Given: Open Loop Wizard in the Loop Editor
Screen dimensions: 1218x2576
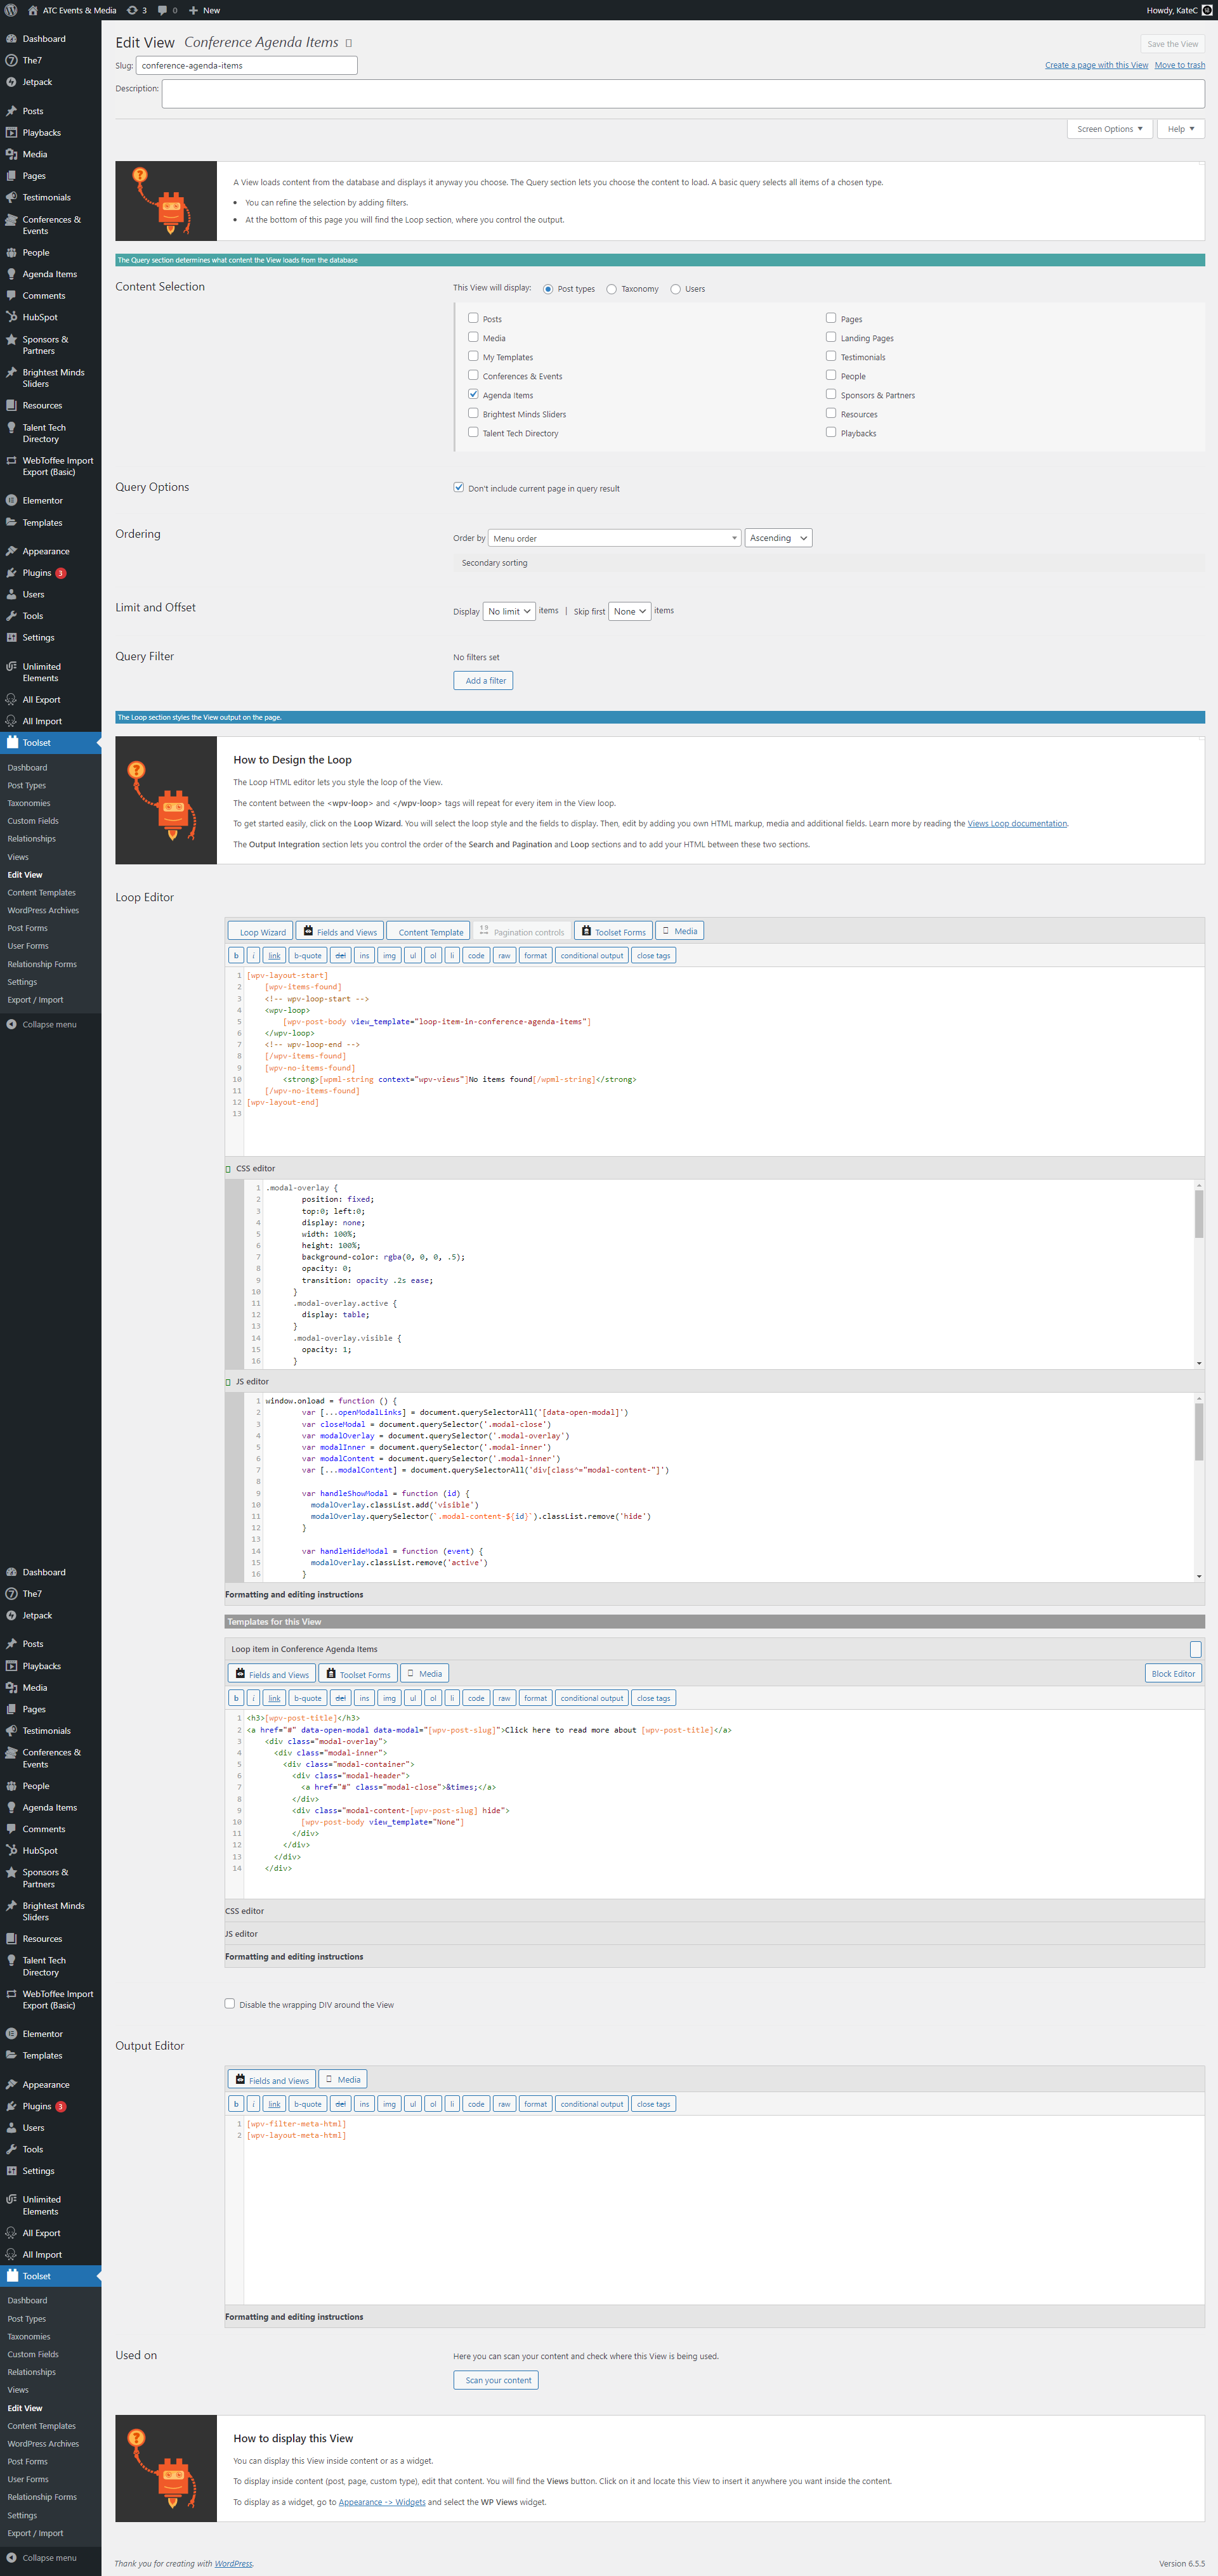Looking at the screenshot, I should pos(259,931).
